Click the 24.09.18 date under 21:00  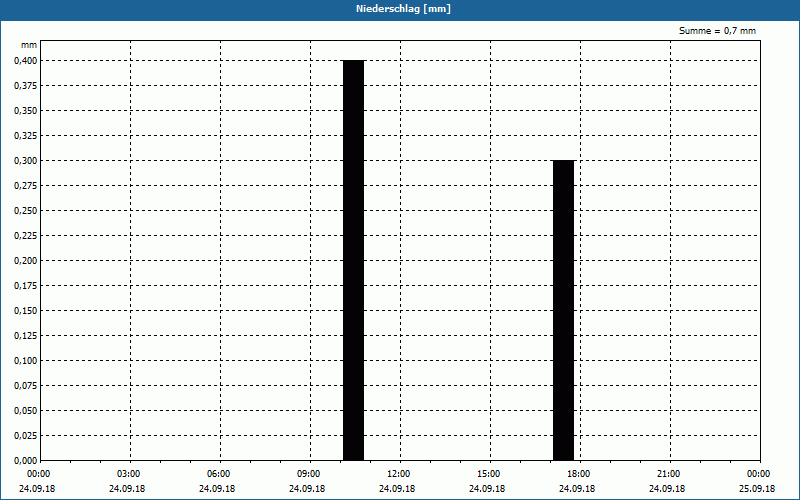coord(667,489)
